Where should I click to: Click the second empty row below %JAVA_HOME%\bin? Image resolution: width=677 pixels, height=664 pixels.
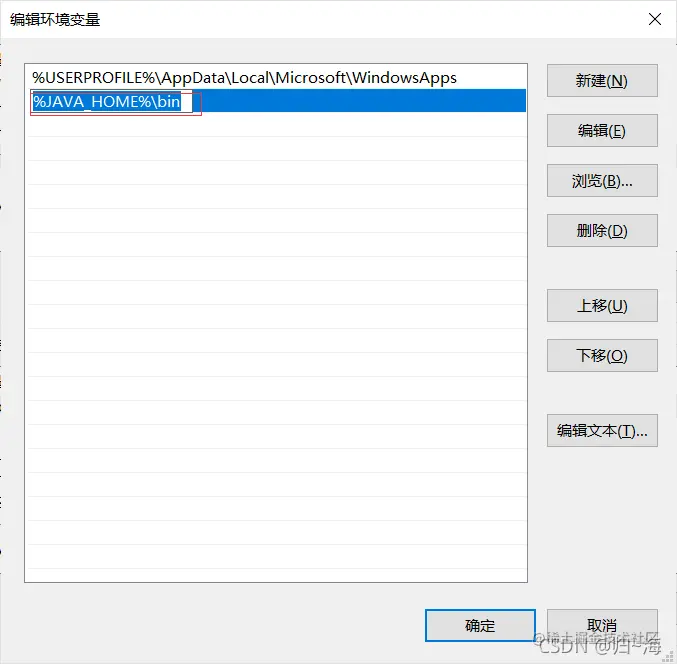pyautogui.click(x=277, y=149)
